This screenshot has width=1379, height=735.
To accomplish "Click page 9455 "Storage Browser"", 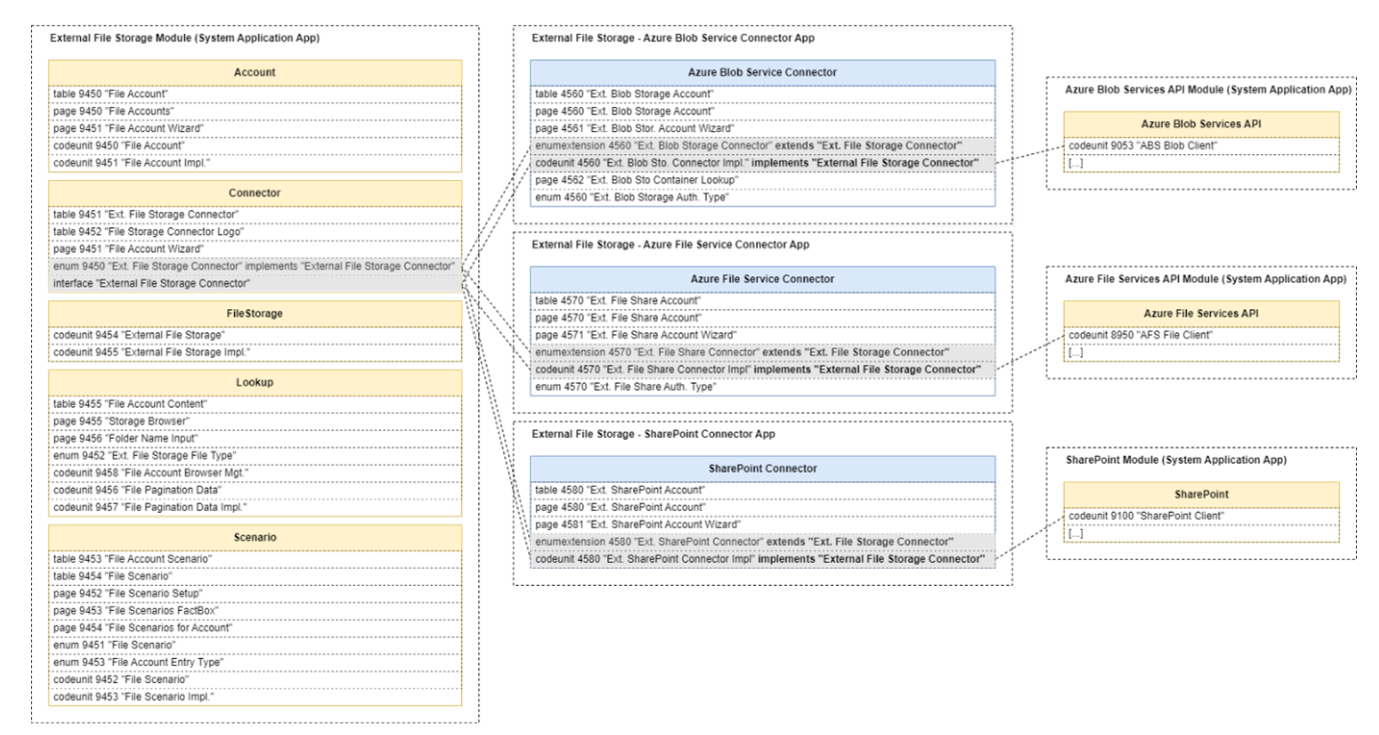I will click(x=256, y=420).
